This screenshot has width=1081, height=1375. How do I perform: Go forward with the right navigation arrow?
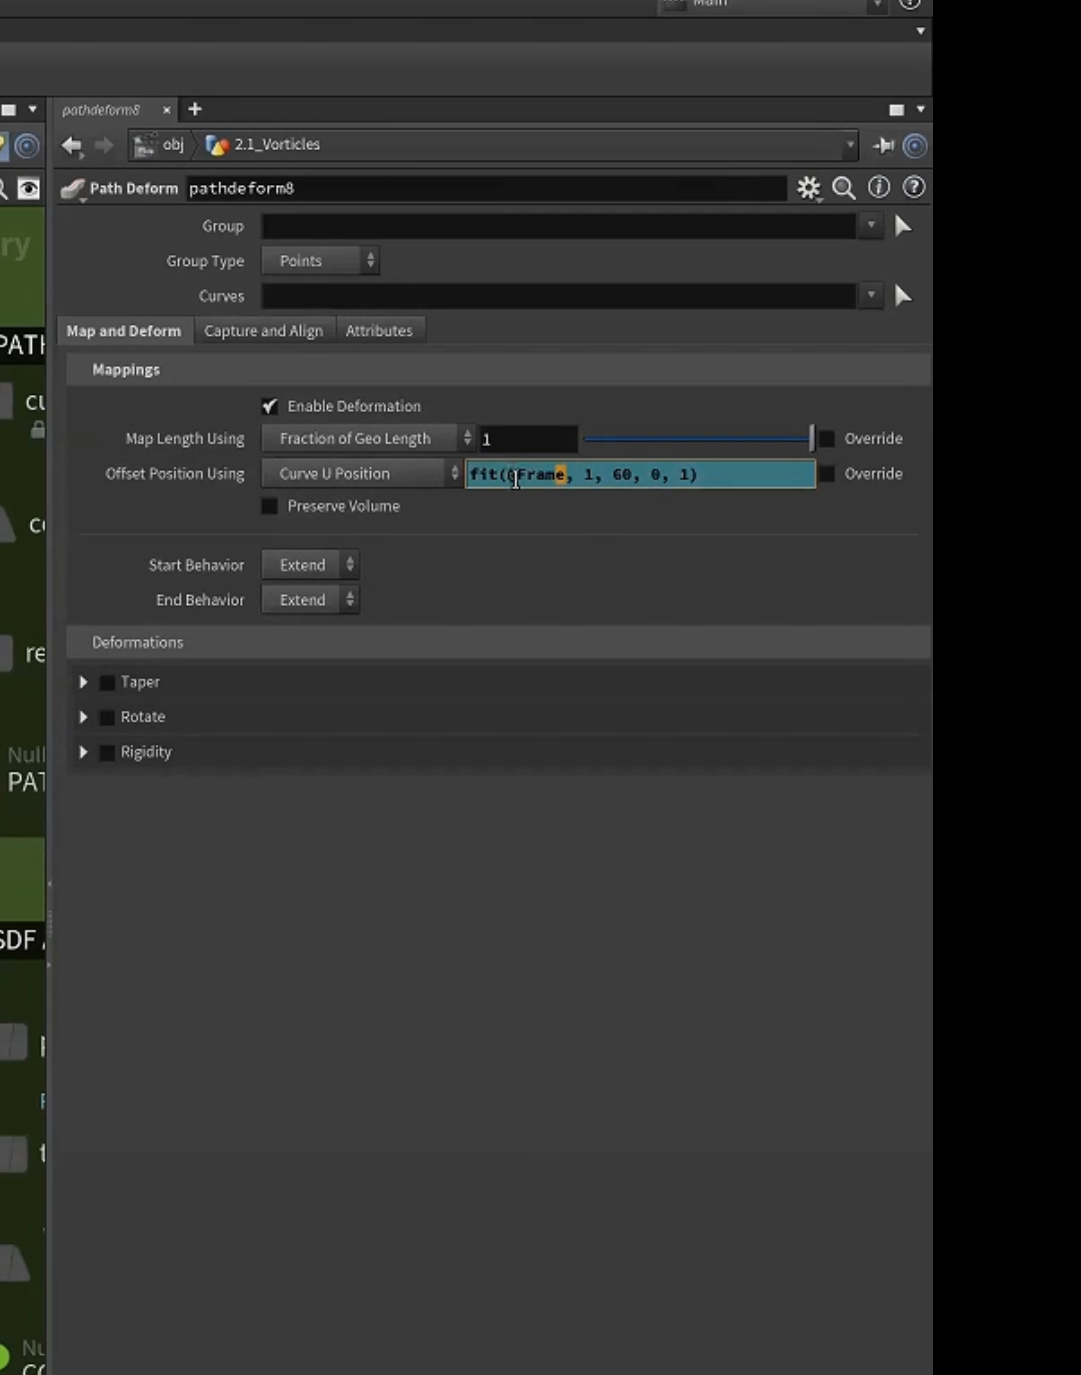coord(104,145)
